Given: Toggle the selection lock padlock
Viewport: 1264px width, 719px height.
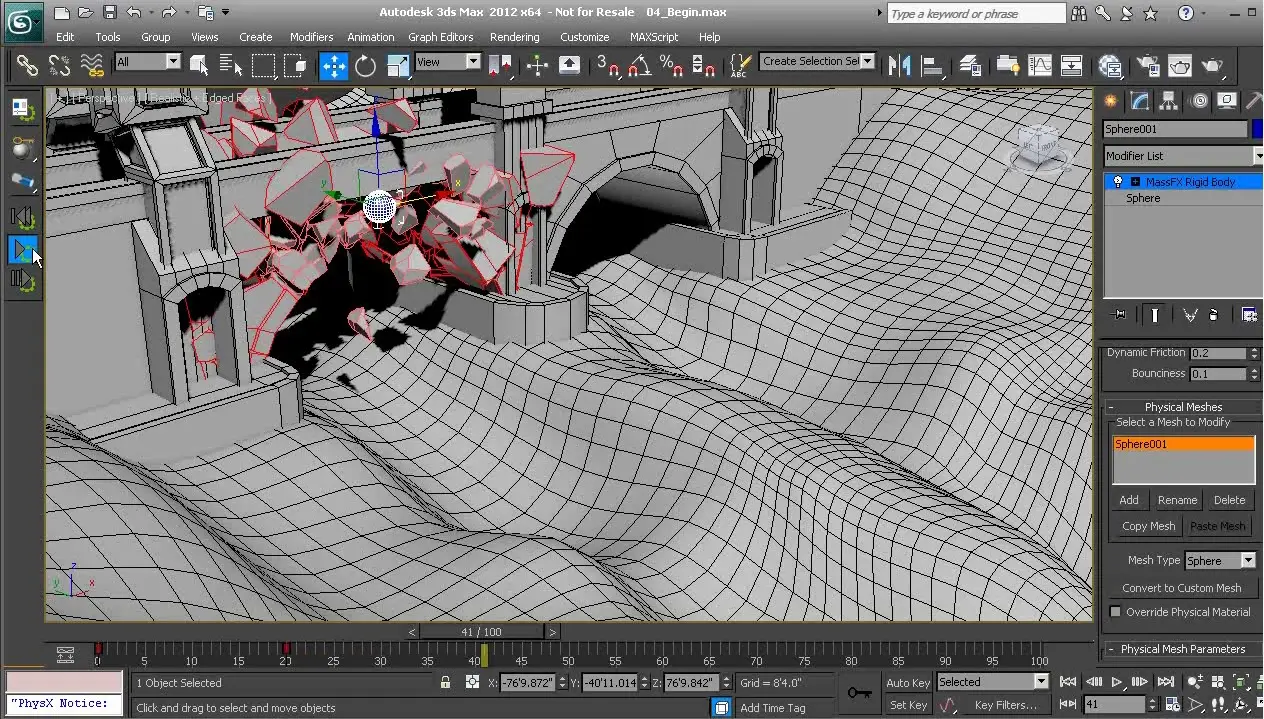Looking at the screenshot, I should coord(445,682).
